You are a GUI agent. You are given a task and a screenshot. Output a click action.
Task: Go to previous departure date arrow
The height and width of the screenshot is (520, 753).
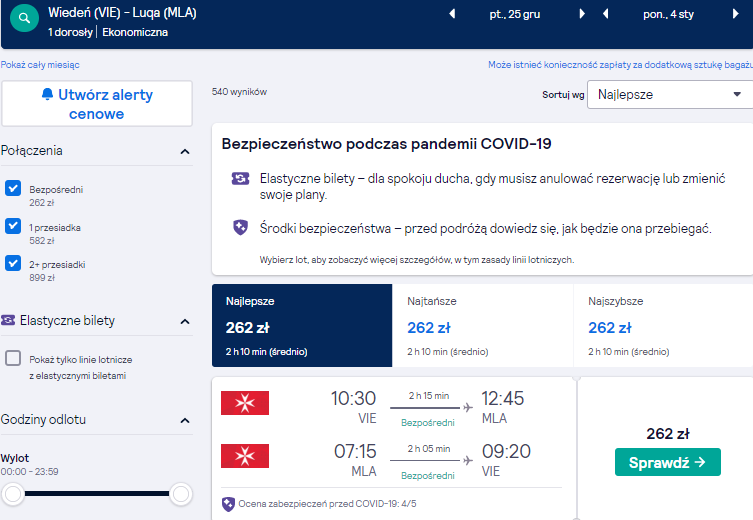(x=452, y=14)
